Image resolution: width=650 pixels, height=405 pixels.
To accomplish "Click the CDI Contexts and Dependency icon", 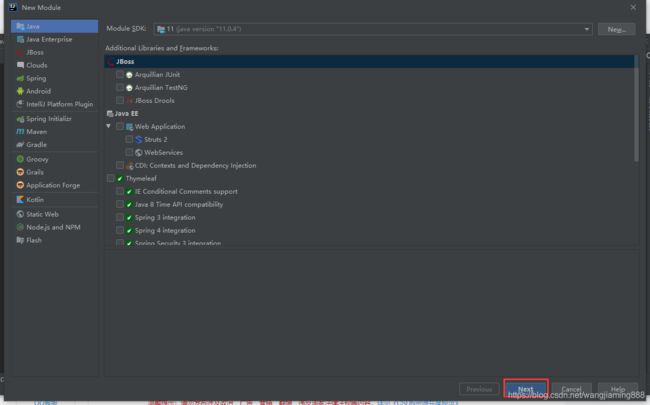I will (x=129, y=166).
